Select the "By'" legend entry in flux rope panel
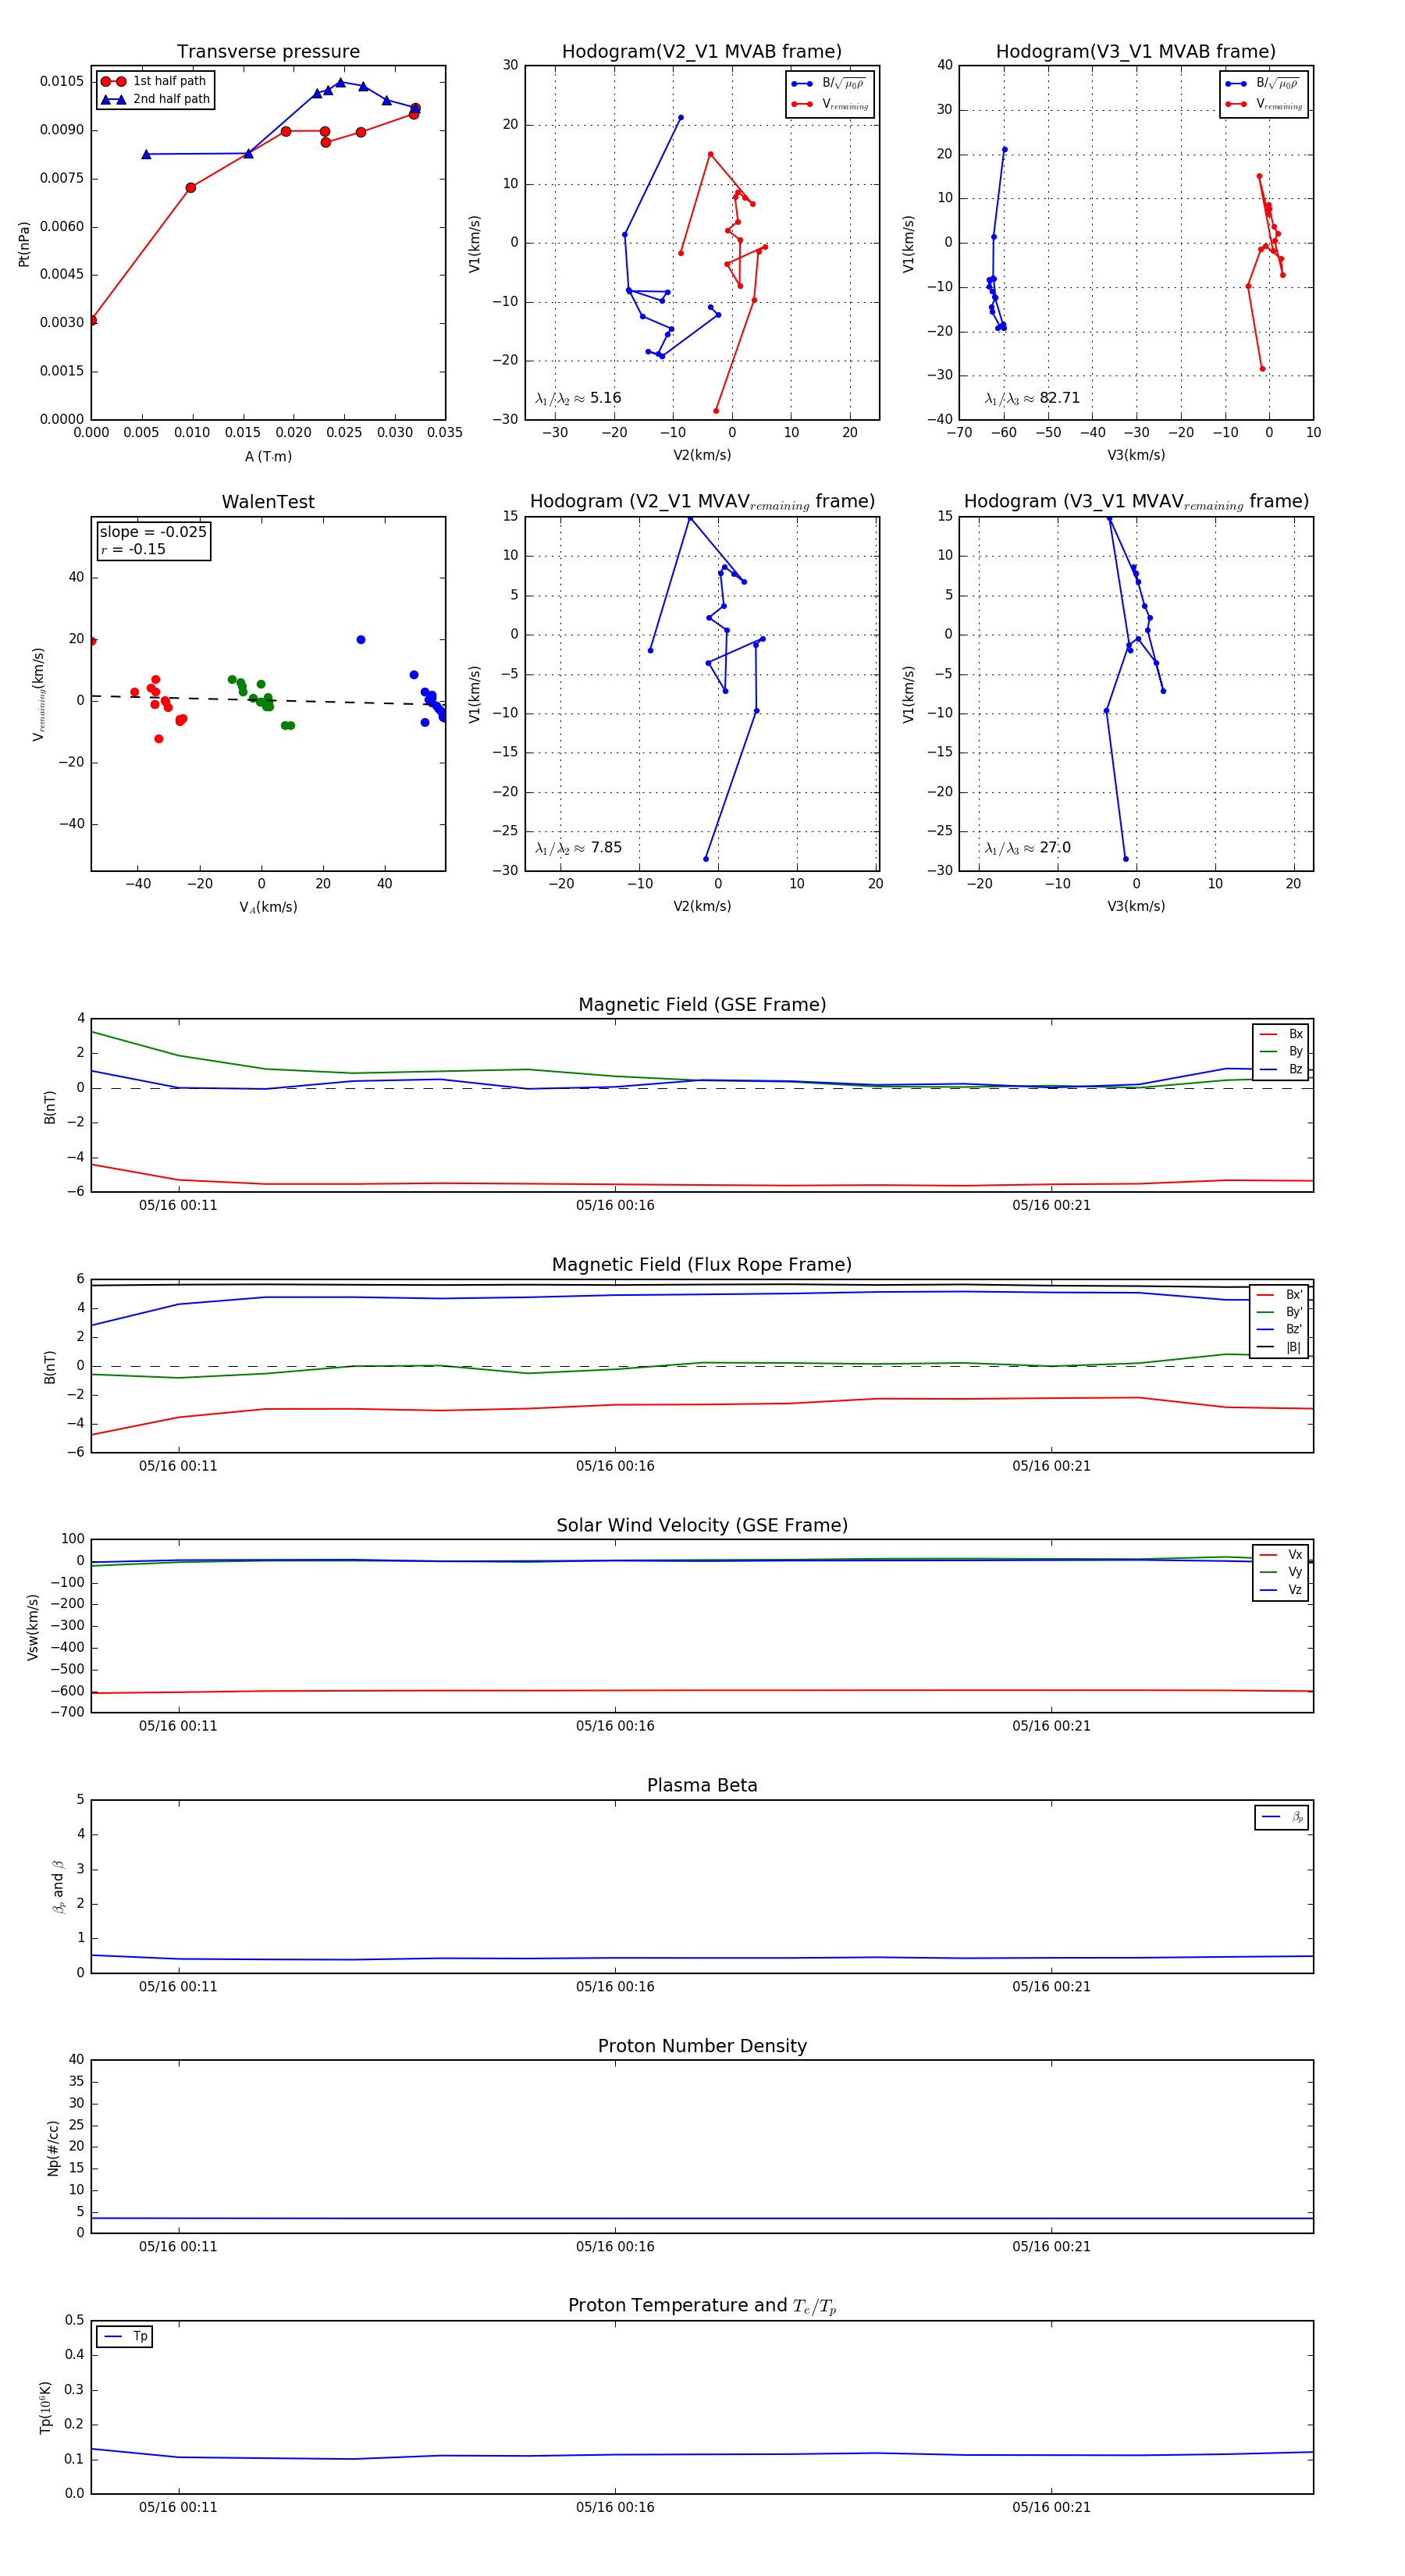 (1280, 1312)
